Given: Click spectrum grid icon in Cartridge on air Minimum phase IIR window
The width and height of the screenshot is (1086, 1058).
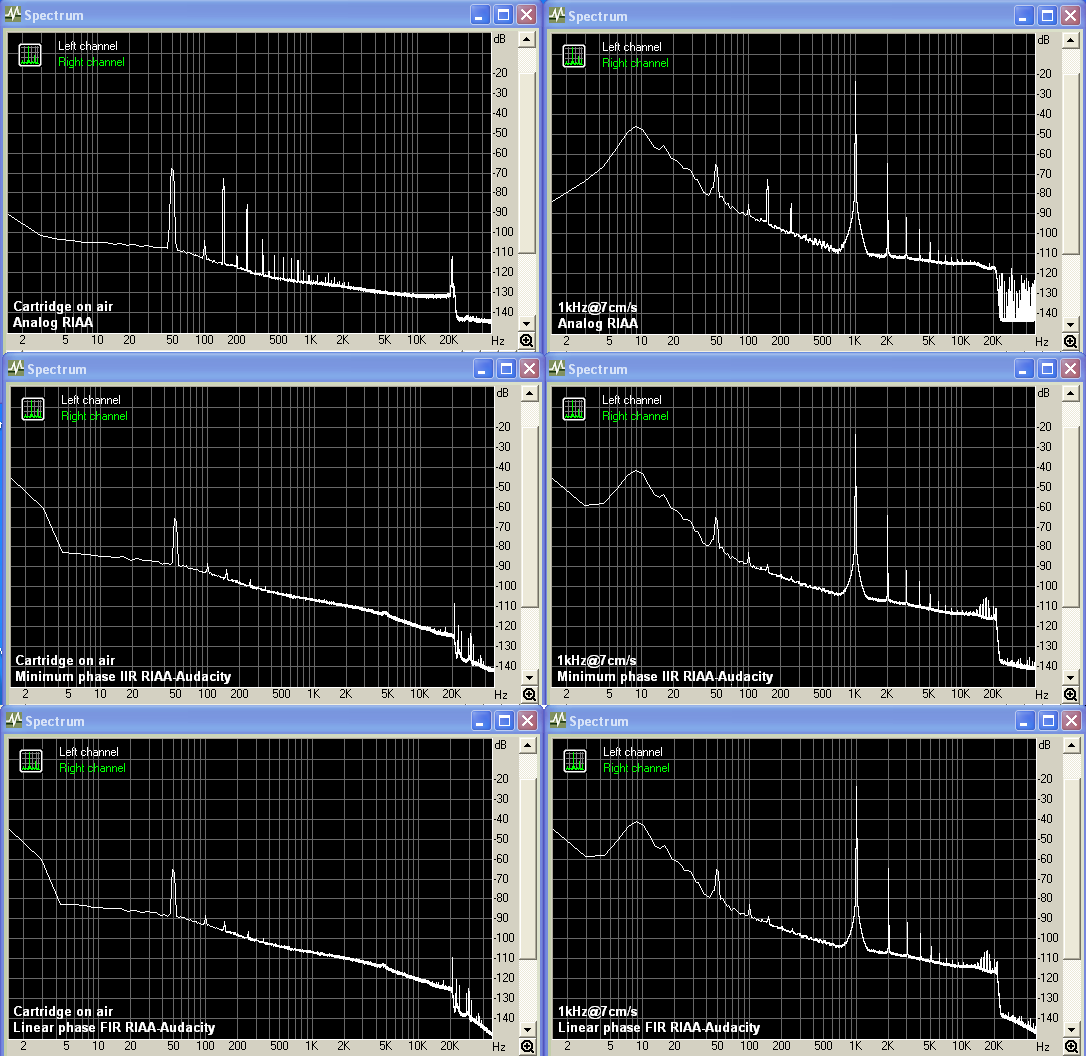Looking at the screenshot, I should [33, 409].
